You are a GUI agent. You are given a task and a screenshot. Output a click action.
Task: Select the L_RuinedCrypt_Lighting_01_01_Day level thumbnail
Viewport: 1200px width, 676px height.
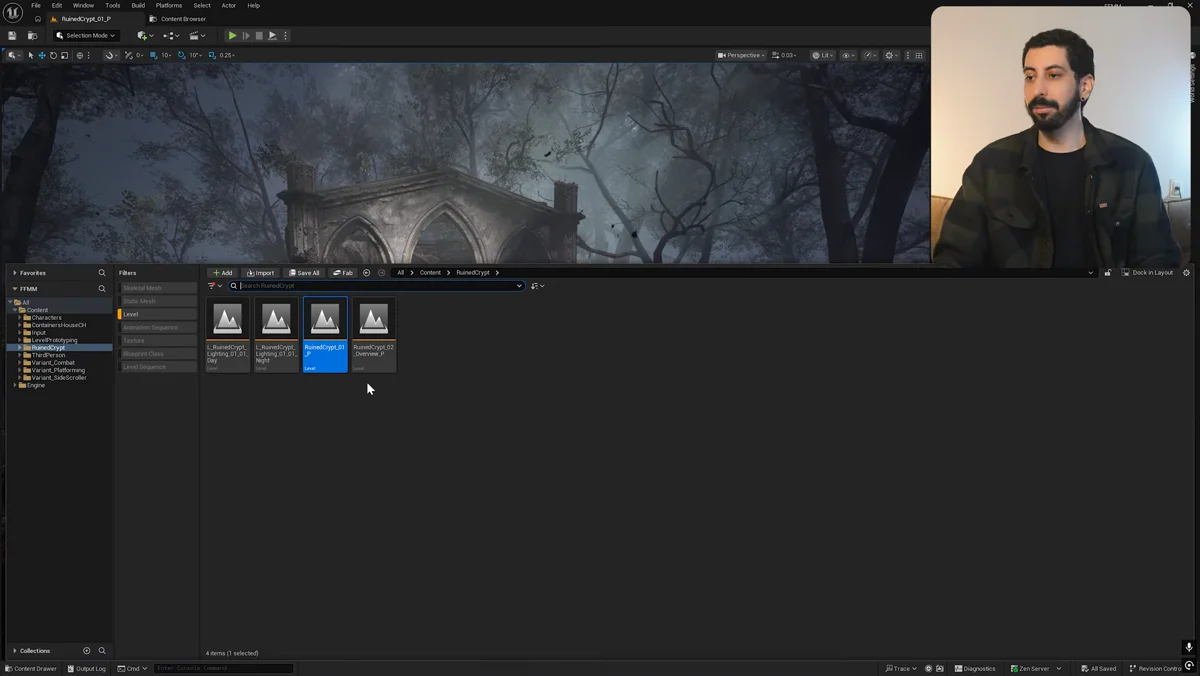coord(227,335)
